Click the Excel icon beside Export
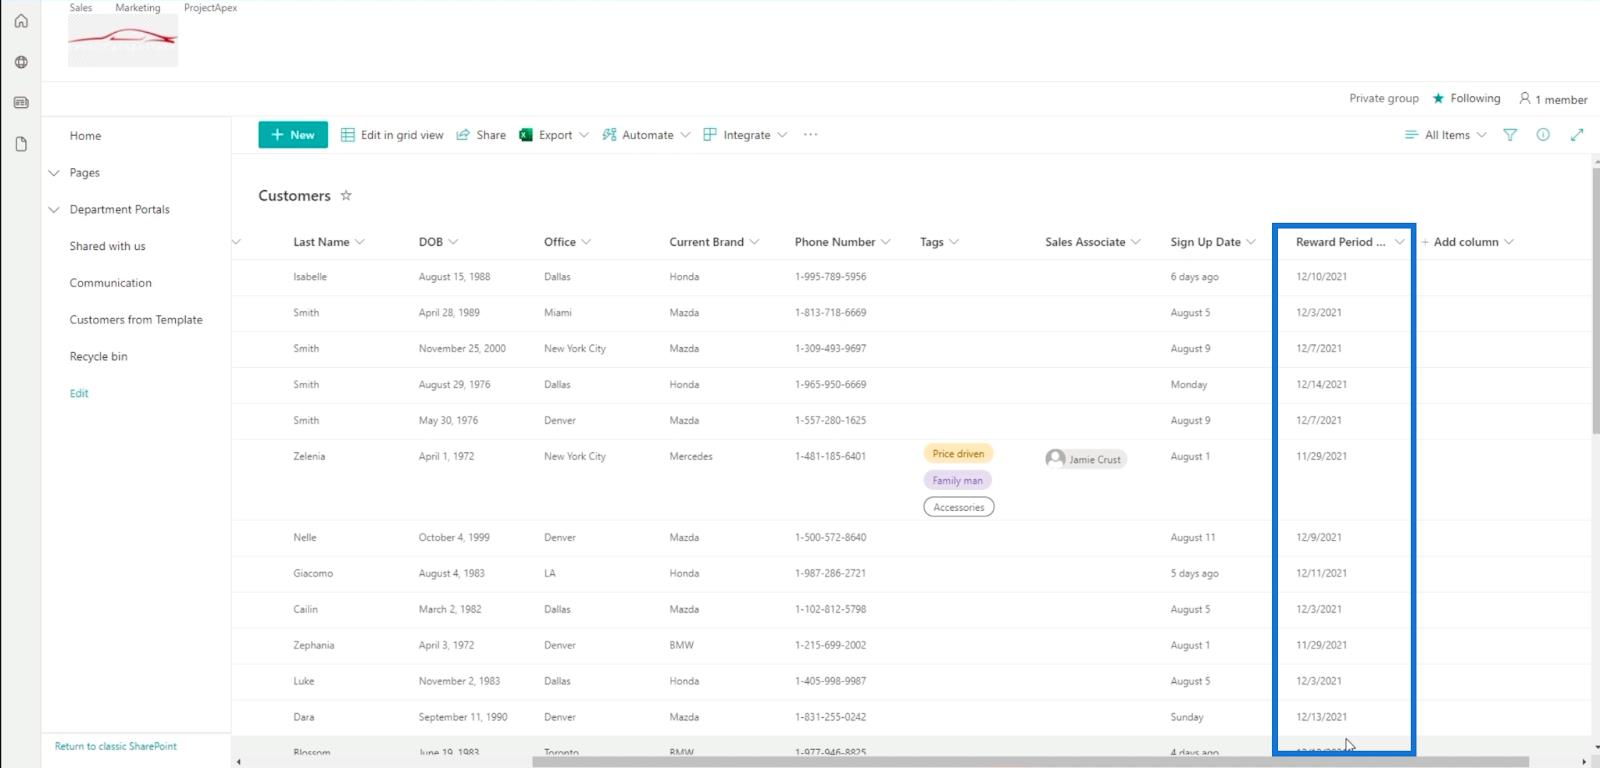The image size is (1600, 768). coord(525,135)
